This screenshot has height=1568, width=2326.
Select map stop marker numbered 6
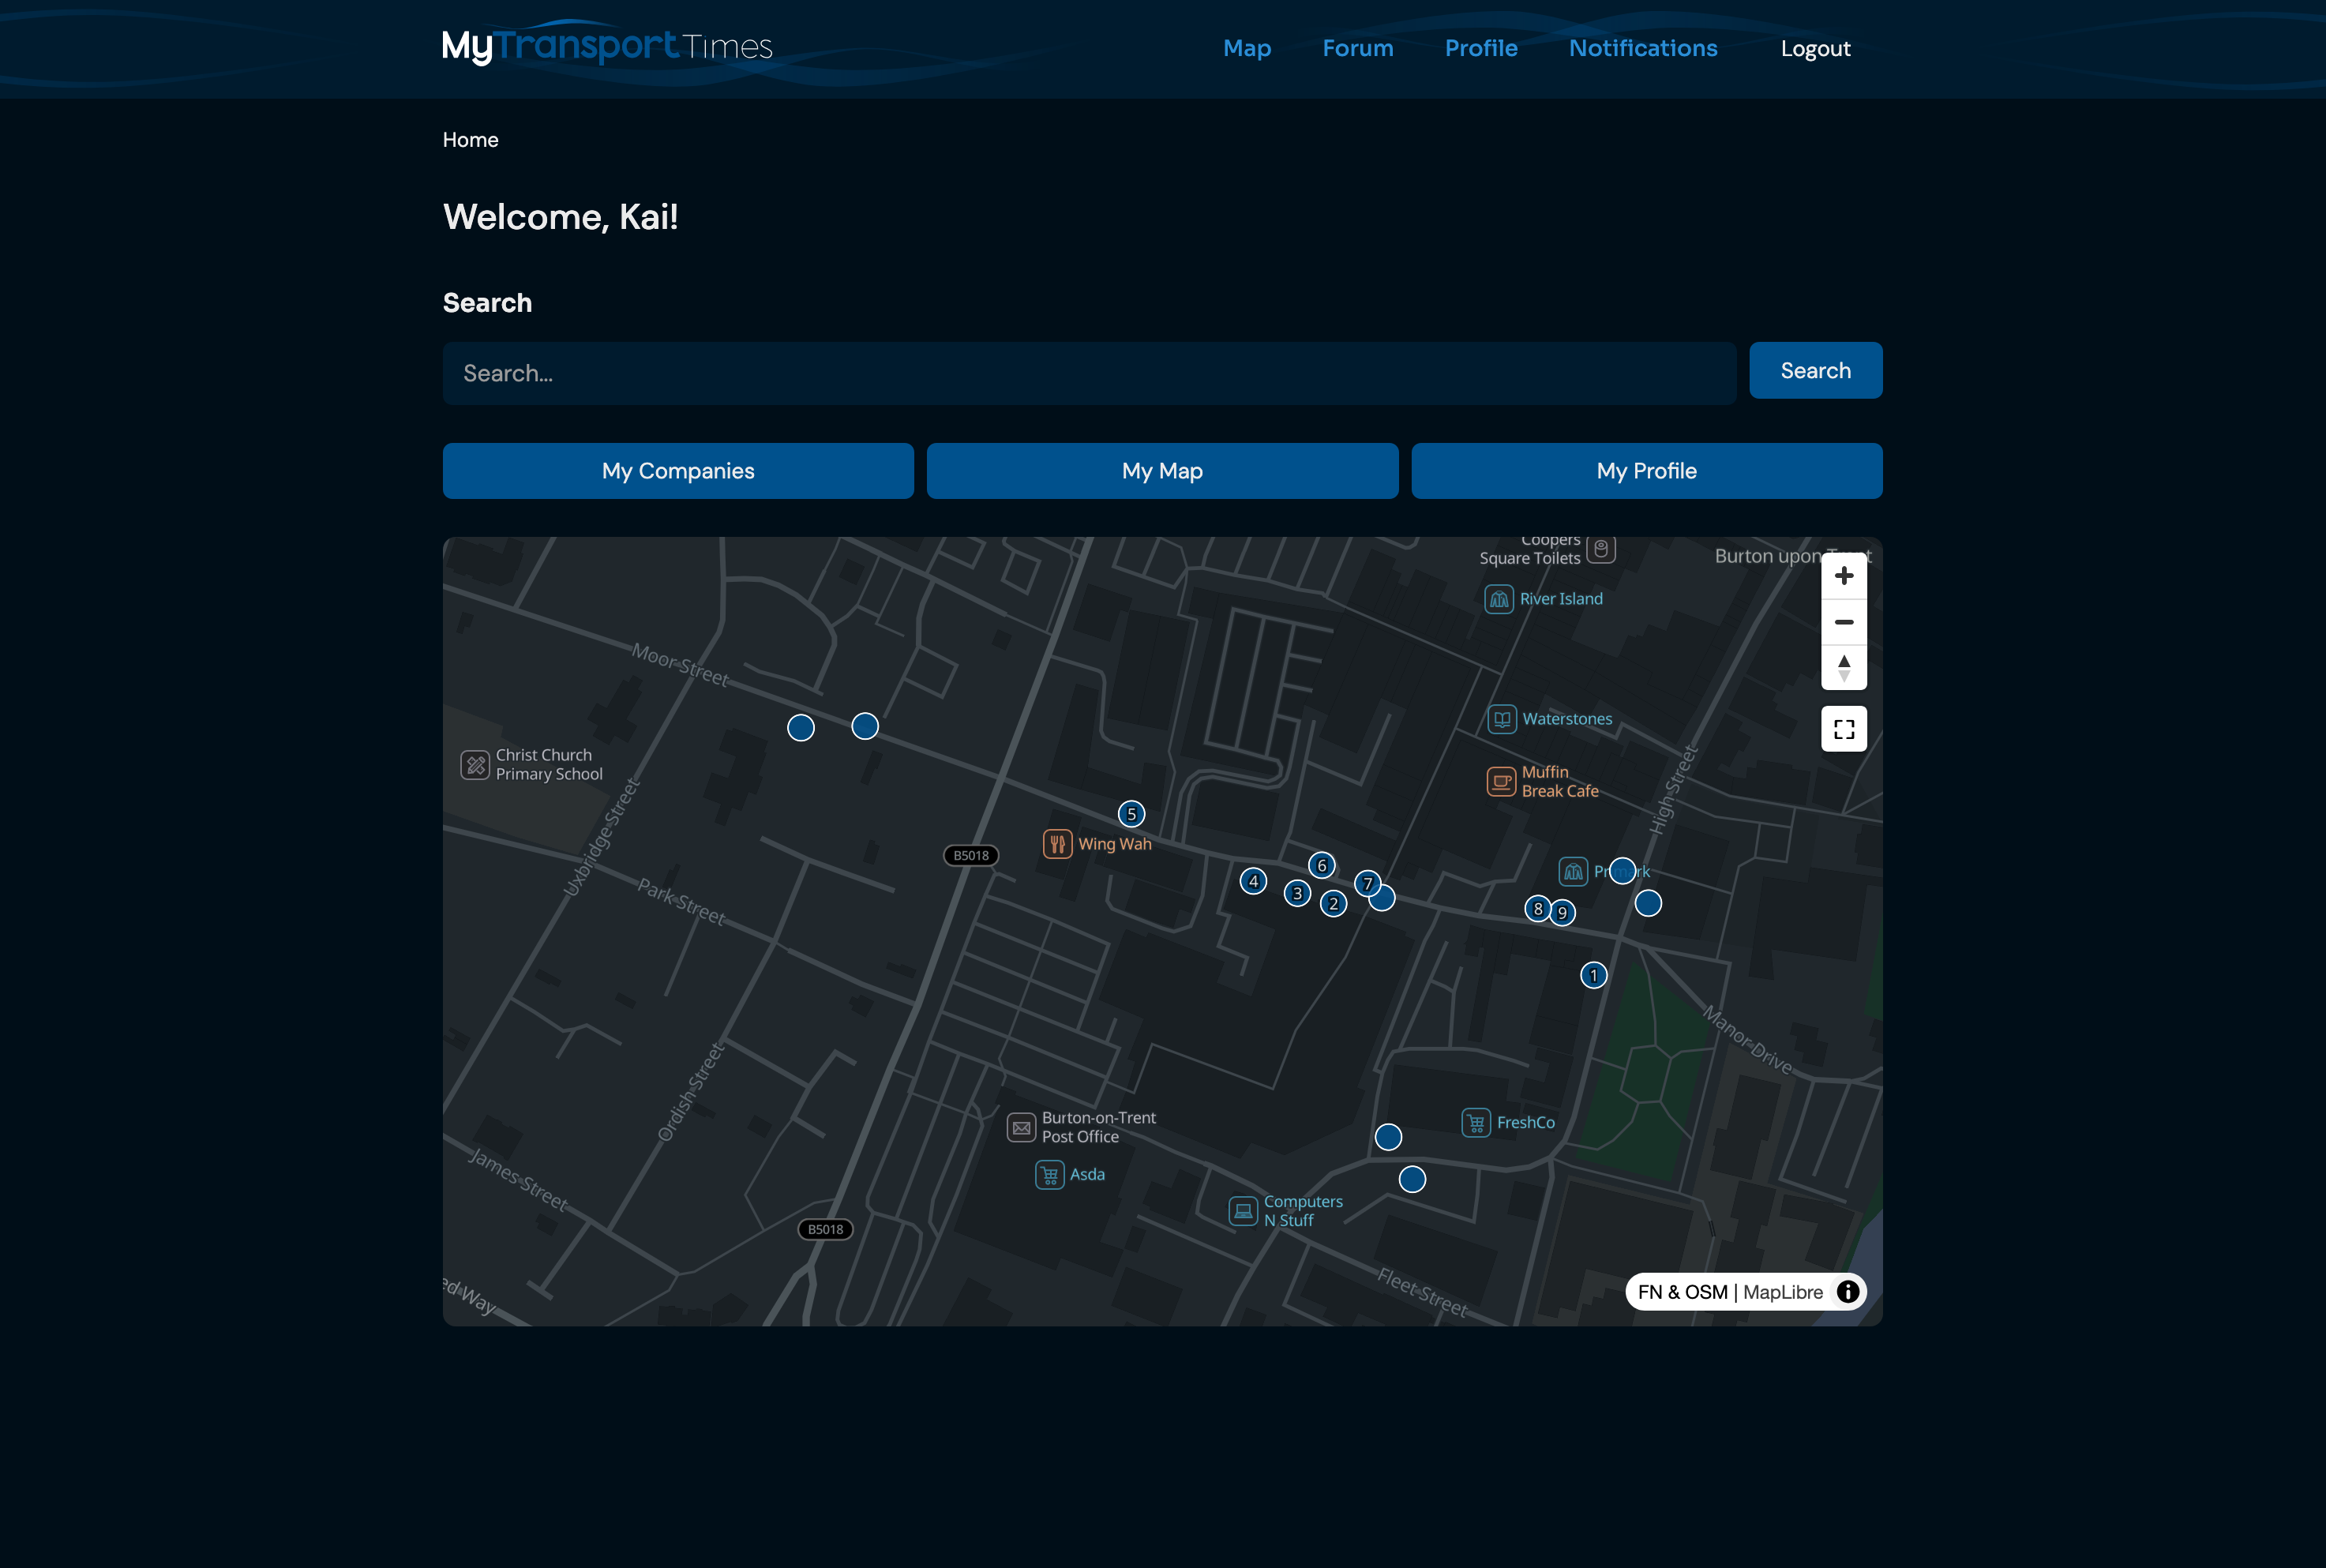point(1322,865)
